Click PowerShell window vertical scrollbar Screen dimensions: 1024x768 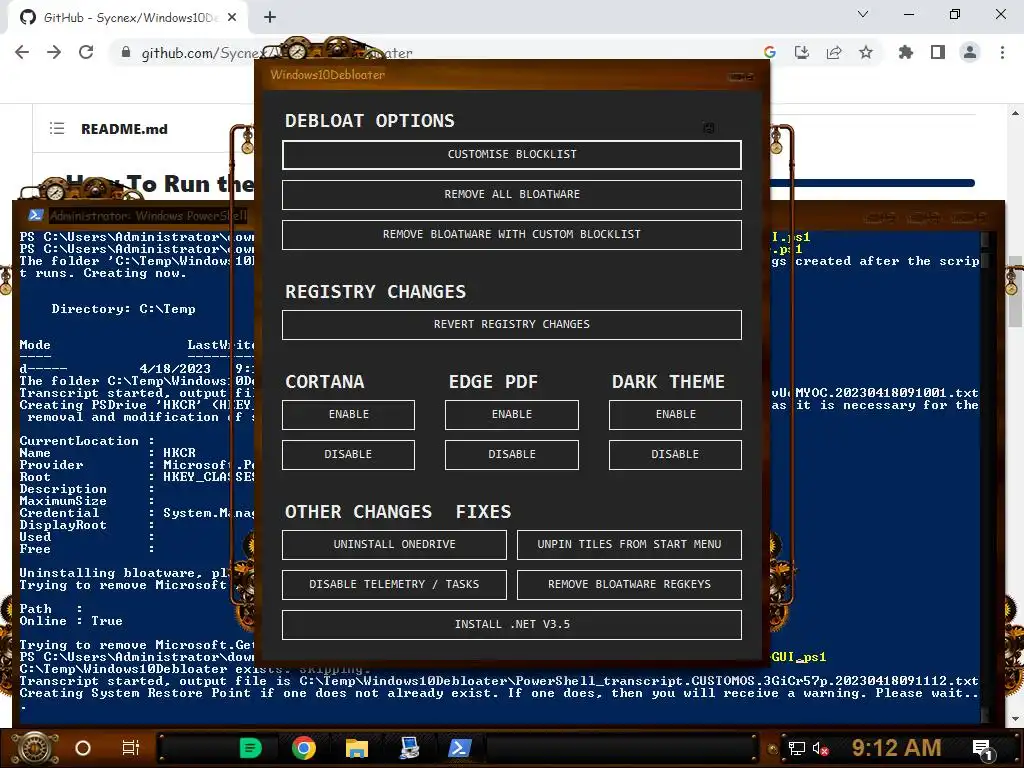click(986, 477)
